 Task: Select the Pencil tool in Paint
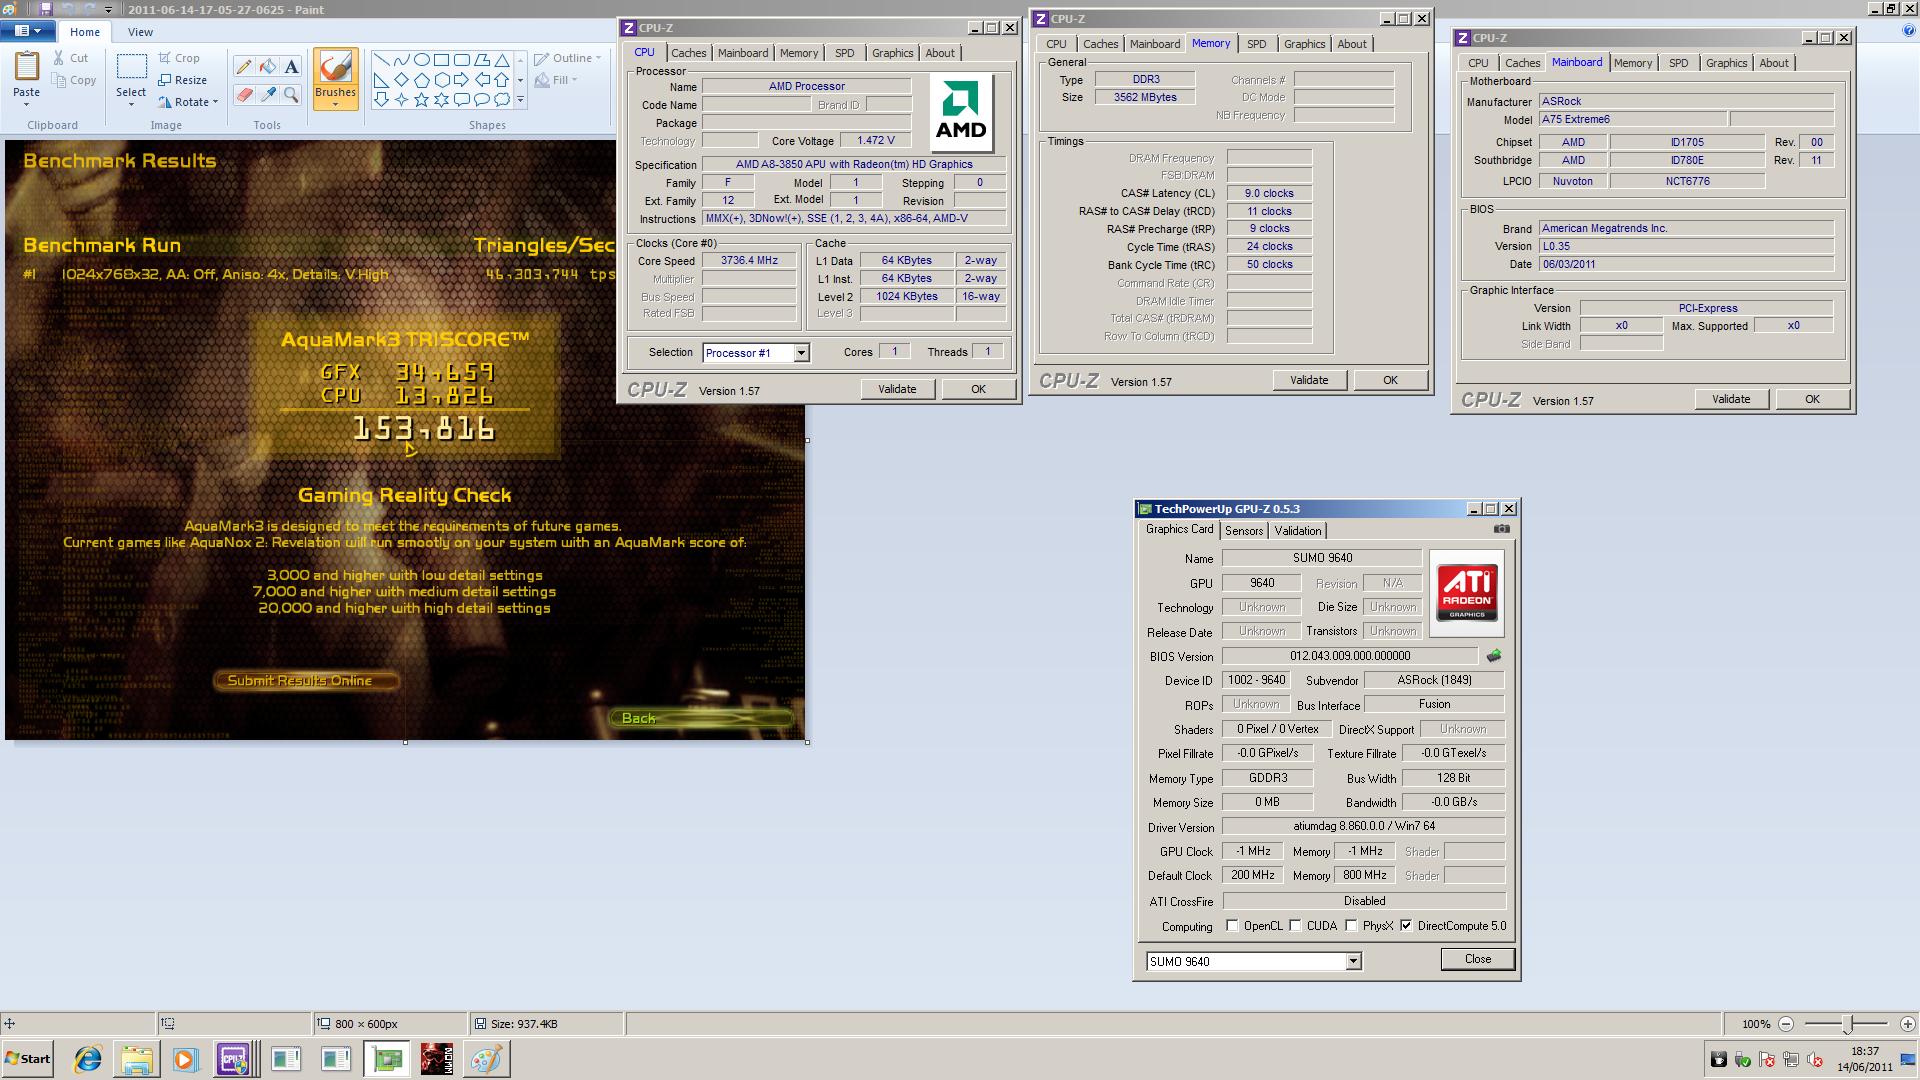point(244,67)
